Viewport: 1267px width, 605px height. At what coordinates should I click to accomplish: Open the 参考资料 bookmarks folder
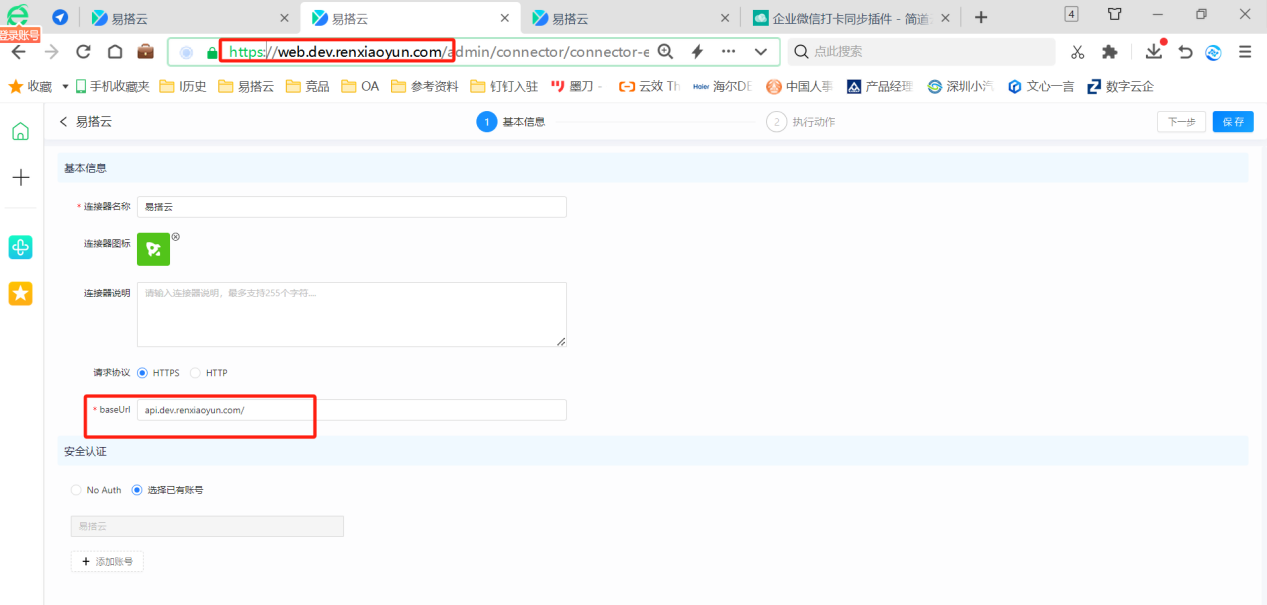point(425,86)
